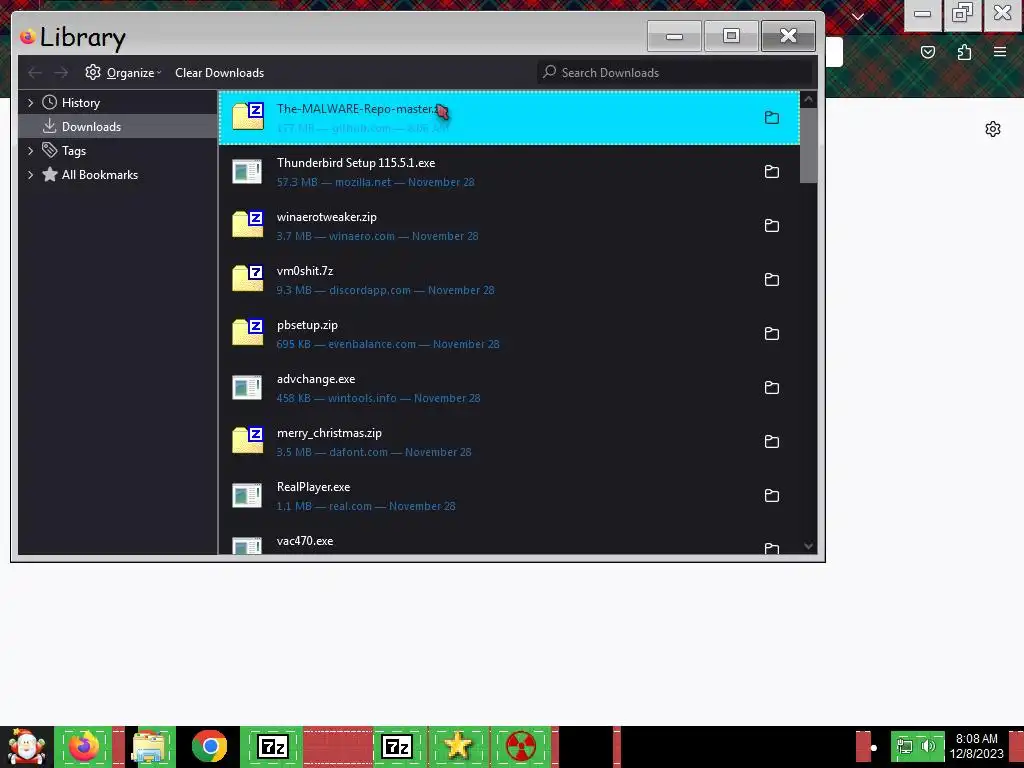Open containing folder for RealPlayer.exe
The image size is (1024, 768).
coord(772,496)
